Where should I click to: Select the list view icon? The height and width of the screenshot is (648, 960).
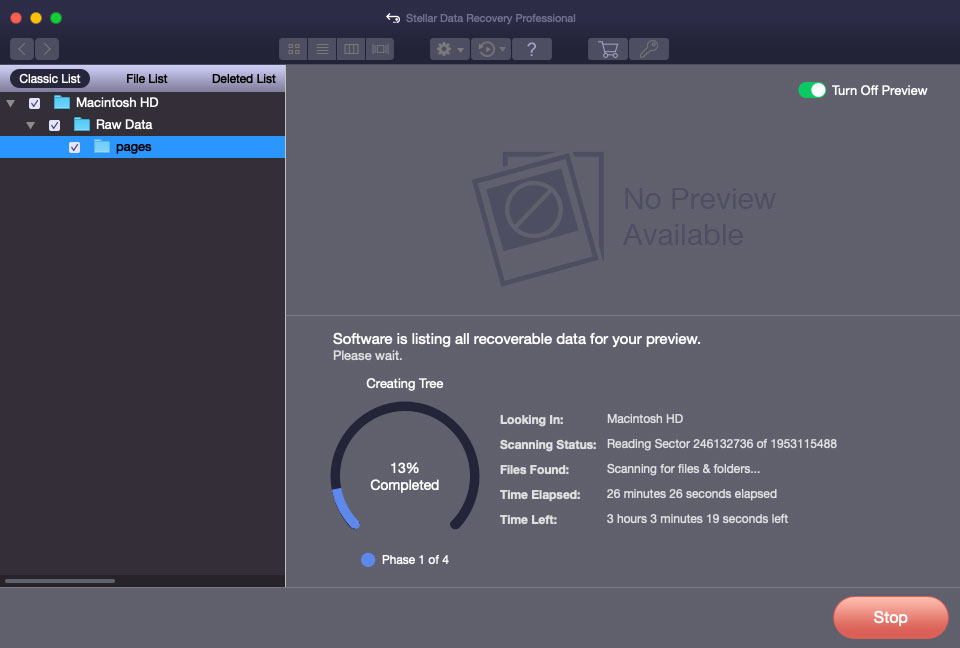point(322,48)
